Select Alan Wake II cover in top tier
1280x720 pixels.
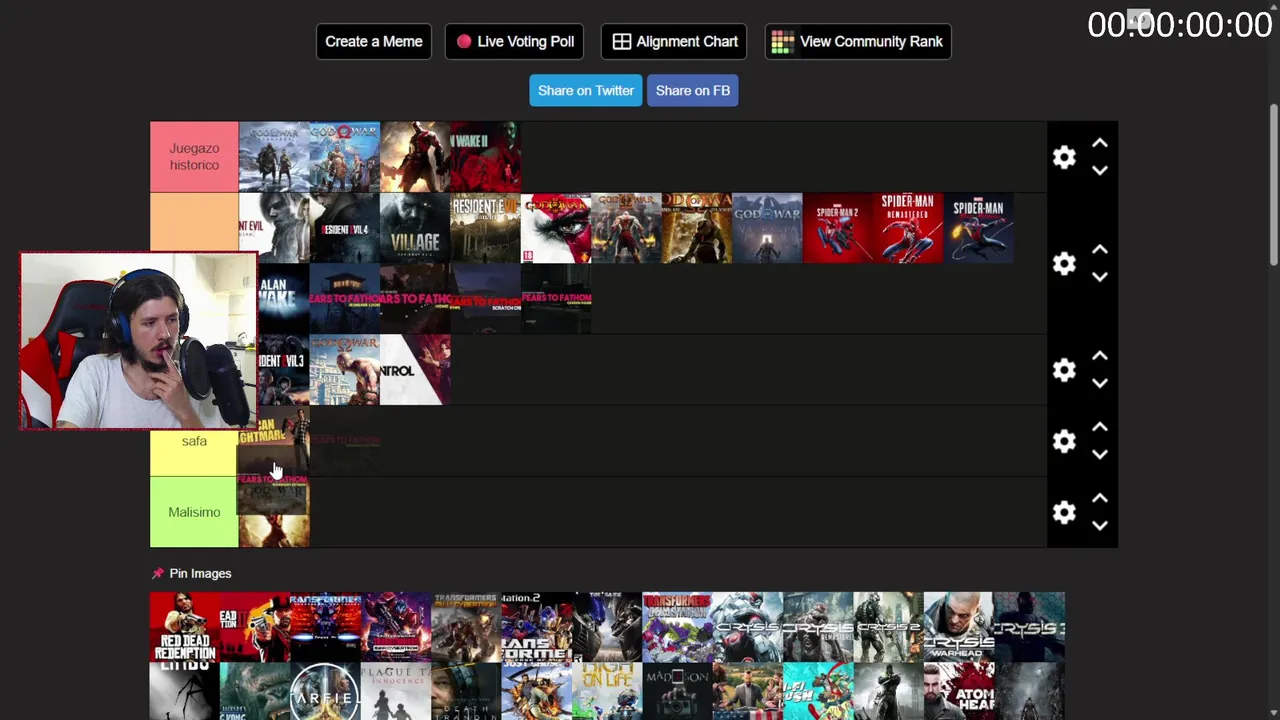(485, 157)
